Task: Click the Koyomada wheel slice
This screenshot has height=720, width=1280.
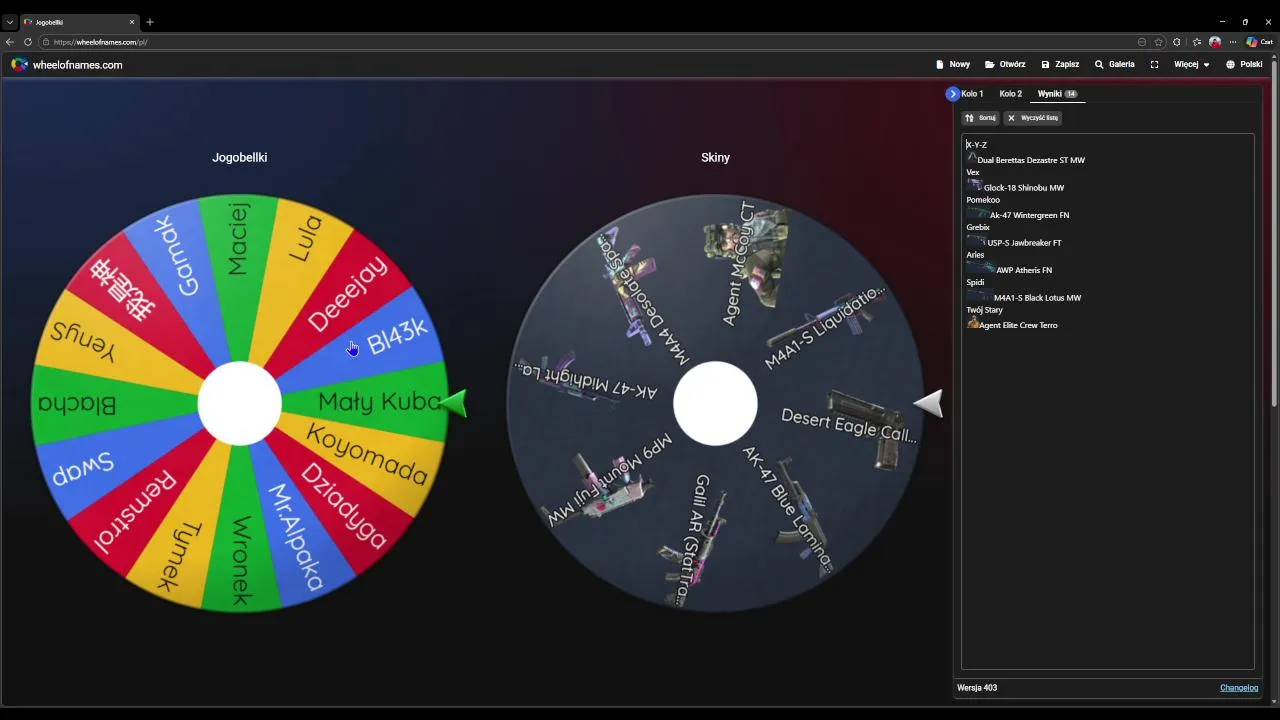Action: tap(367, 454)
